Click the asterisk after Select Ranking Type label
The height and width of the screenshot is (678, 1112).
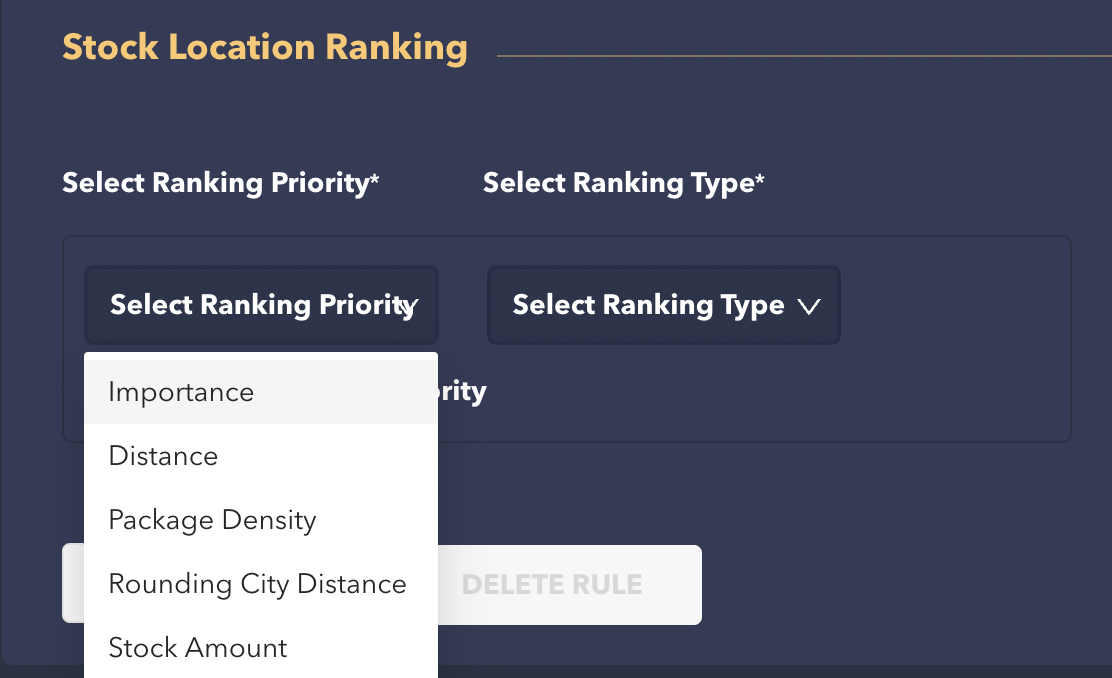760,180
